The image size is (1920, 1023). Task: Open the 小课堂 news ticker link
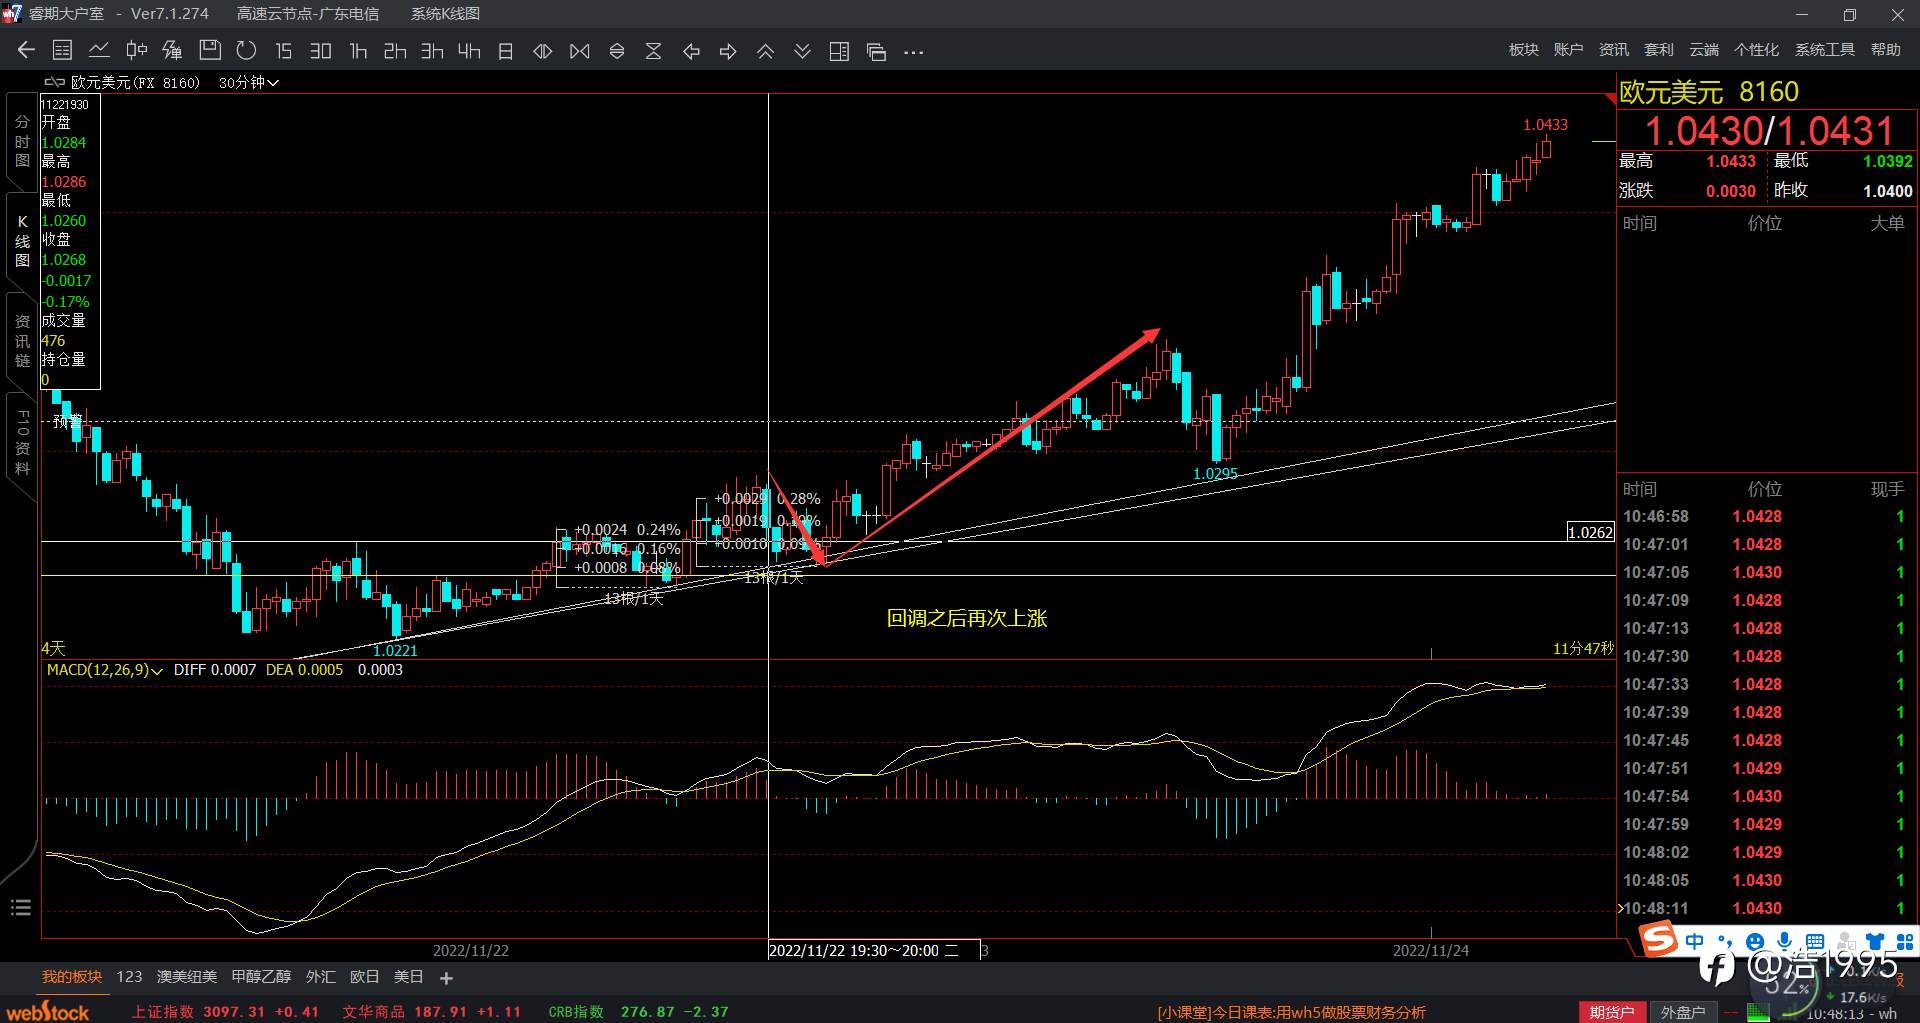pyautogui.click(x=1292, y=1012)
